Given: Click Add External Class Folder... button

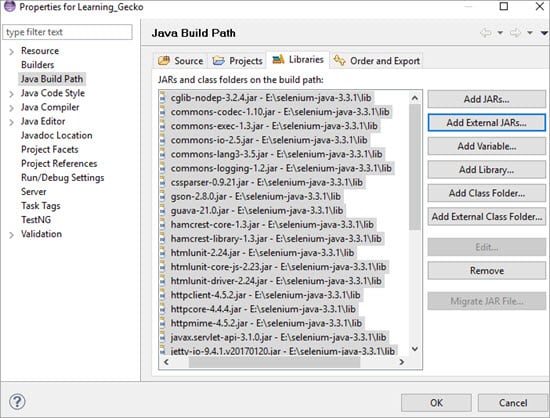Looking at the screenshot, I should click(486, 217).
